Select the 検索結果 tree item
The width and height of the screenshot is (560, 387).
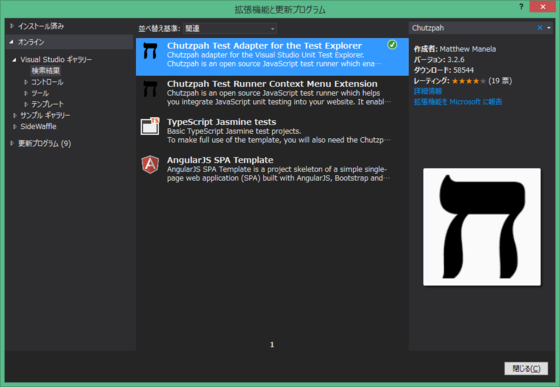[45, 71]
